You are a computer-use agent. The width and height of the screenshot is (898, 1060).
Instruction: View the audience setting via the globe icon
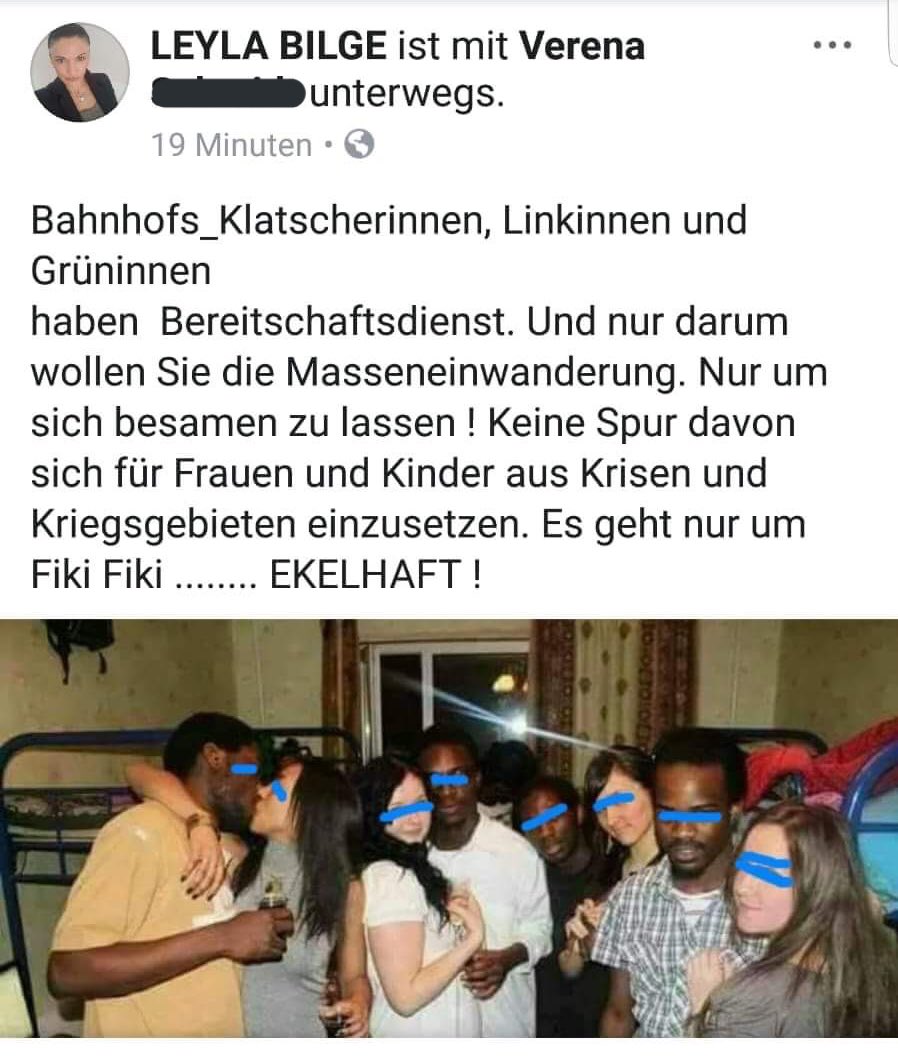pos(359,144)
